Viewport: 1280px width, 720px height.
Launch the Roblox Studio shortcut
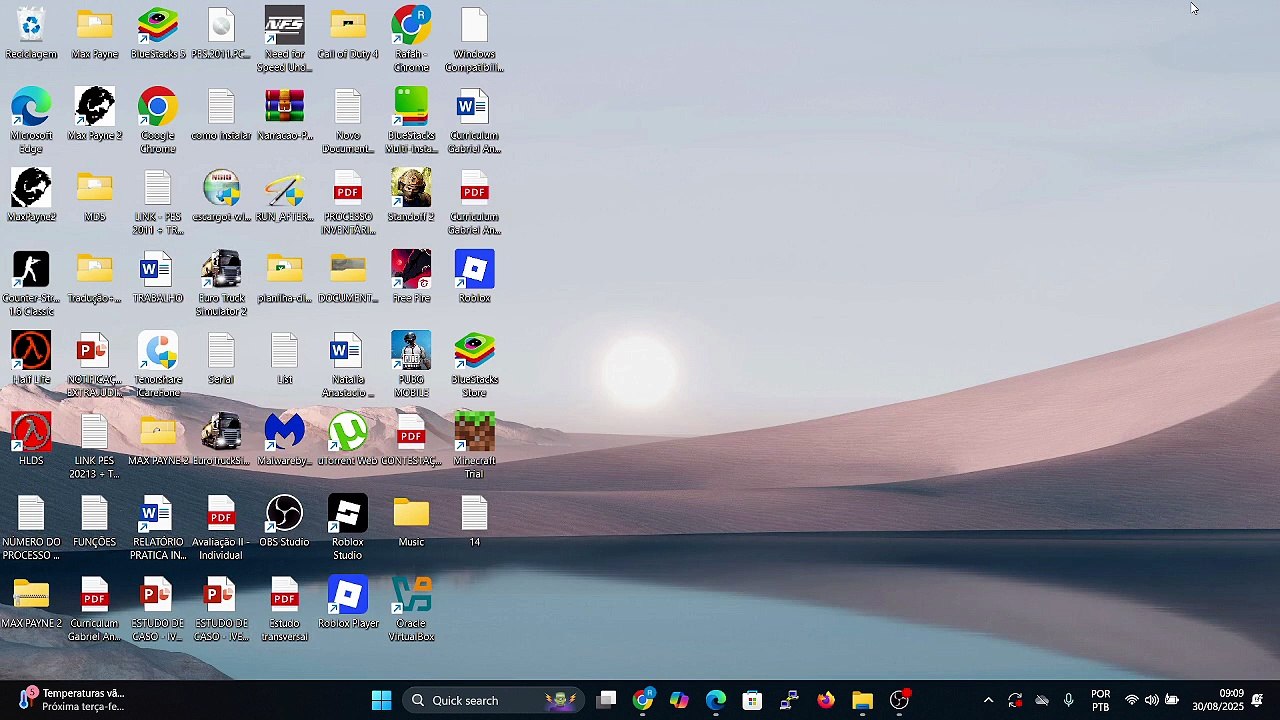[348, 528]
